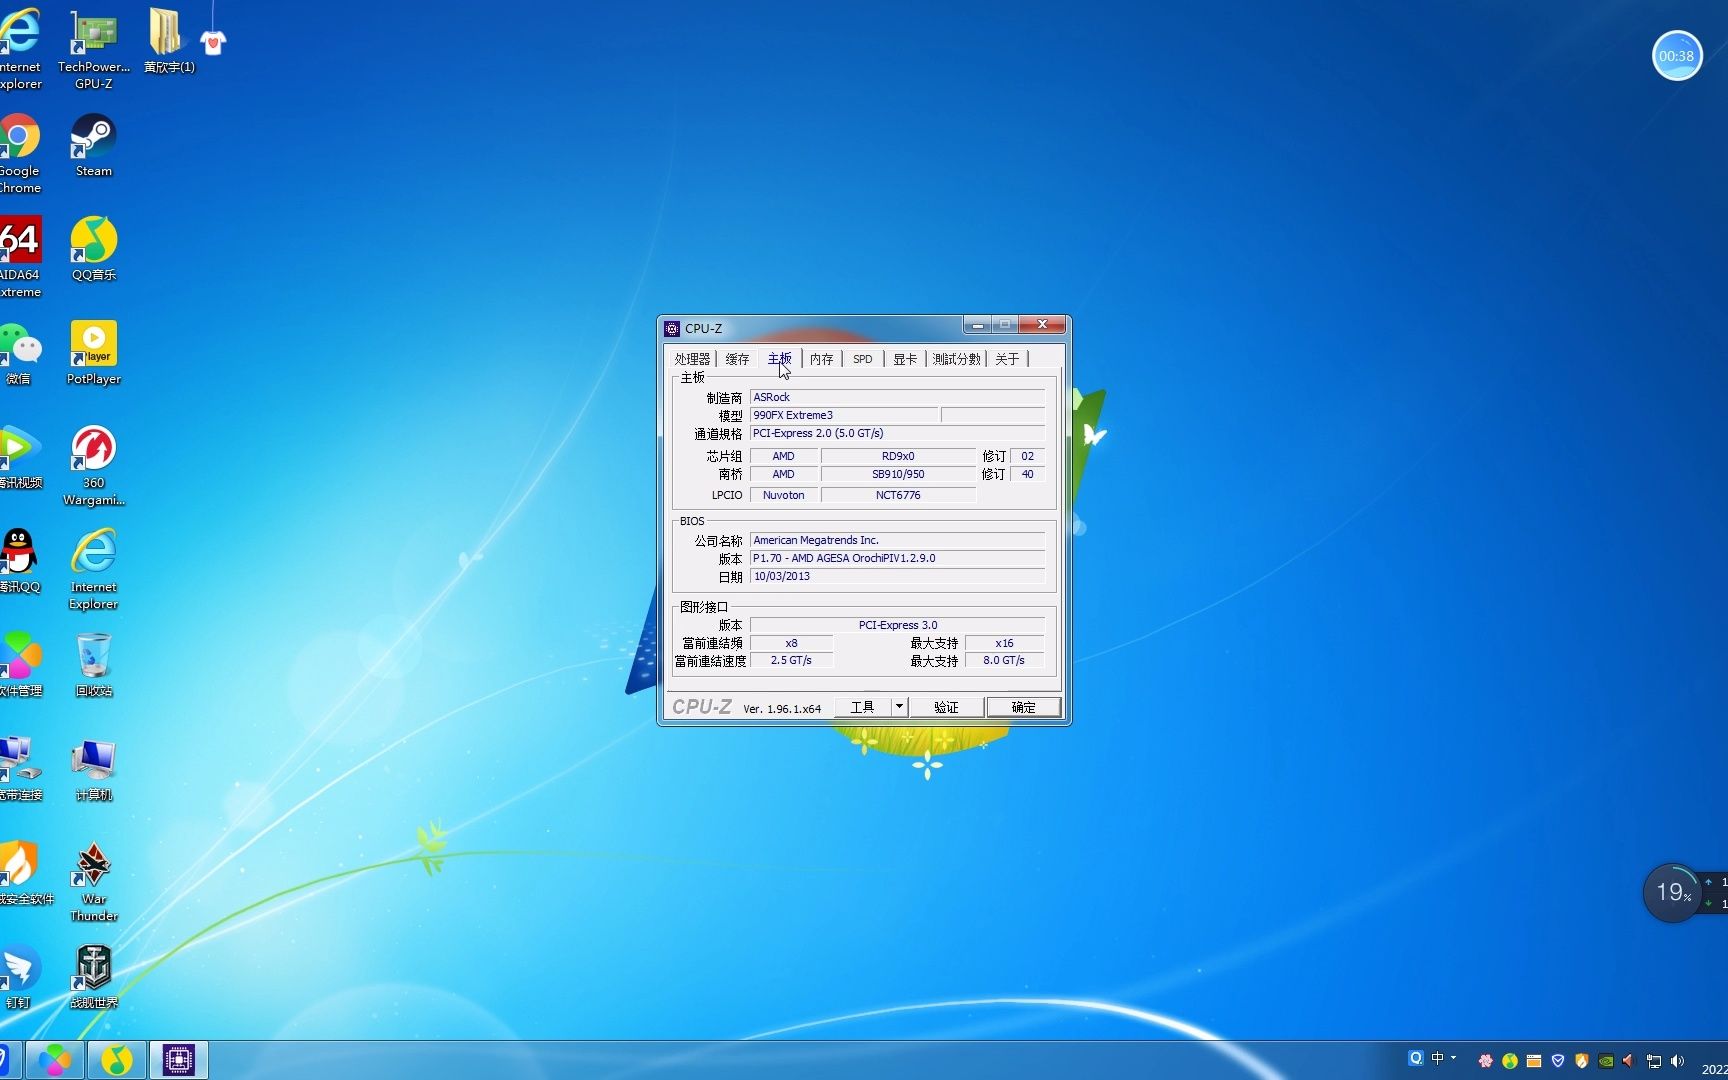The width and height of the screenshot is (1728, 1080).
Task: Click the CPU-Z title bar icon
Action: point(672,328)
